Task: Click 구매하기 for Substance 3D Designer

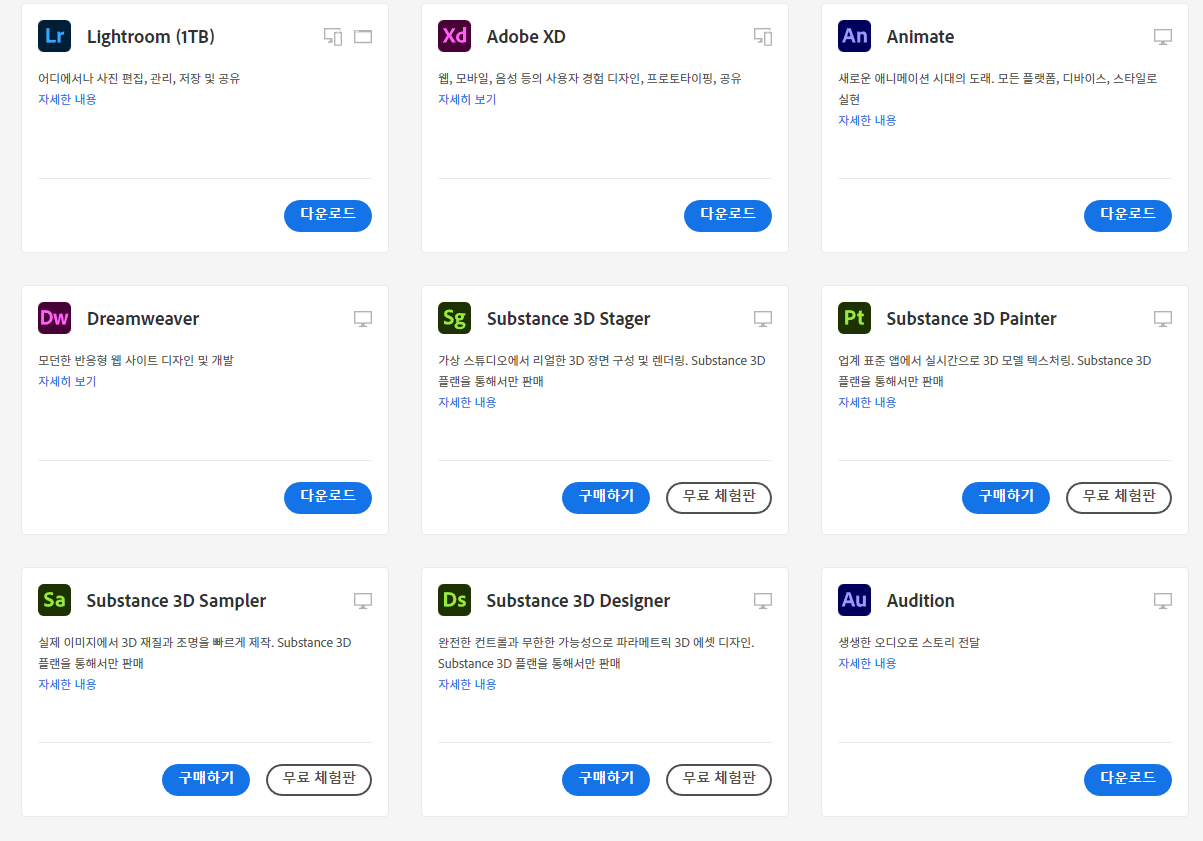Action: [606, 779]
